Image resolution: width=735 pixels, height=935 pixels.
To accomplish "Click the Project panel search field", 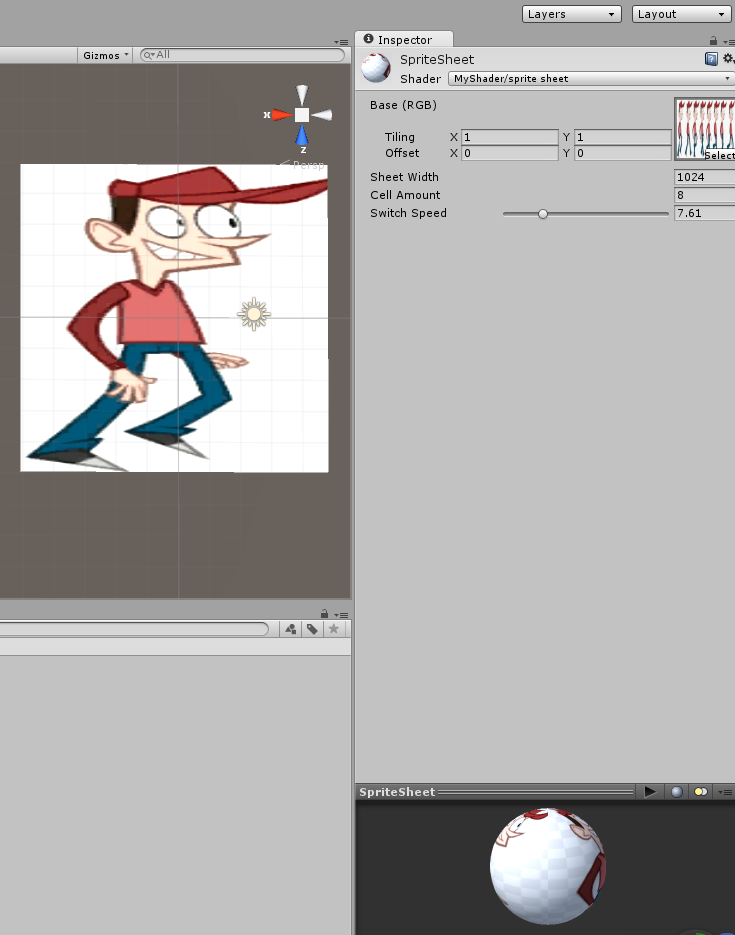I will (134, 629).
